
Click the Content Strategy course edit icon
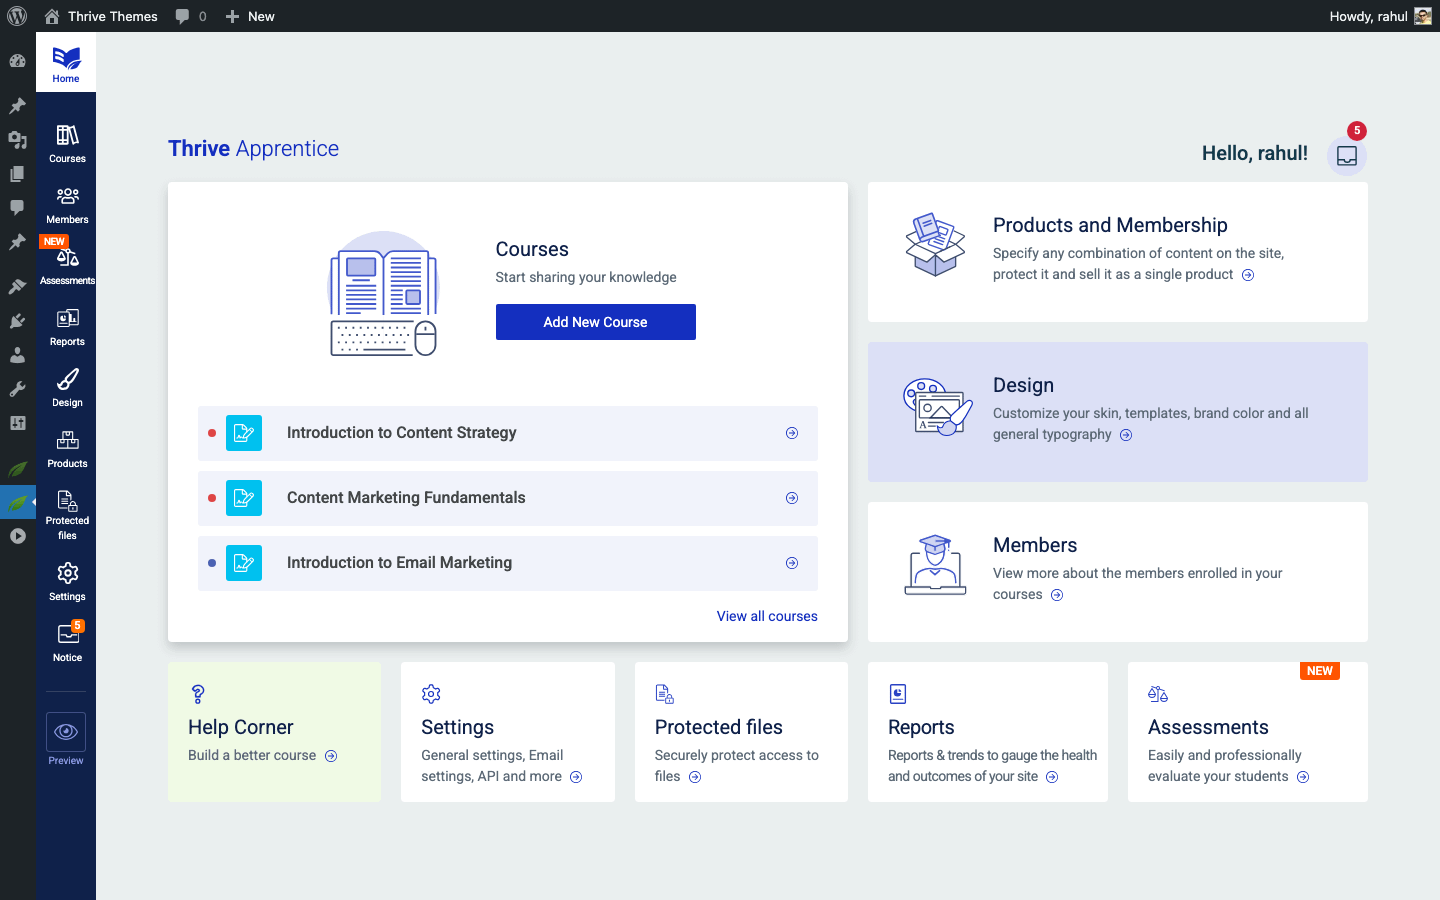[x=244, y=433]
